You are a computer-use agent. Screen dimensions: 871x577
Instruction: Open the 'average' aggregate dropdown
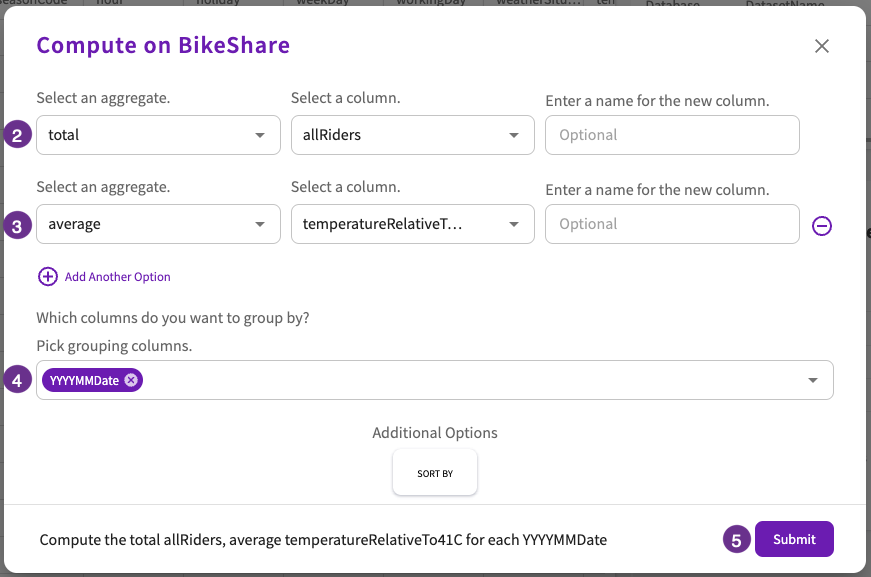[158, 224]
